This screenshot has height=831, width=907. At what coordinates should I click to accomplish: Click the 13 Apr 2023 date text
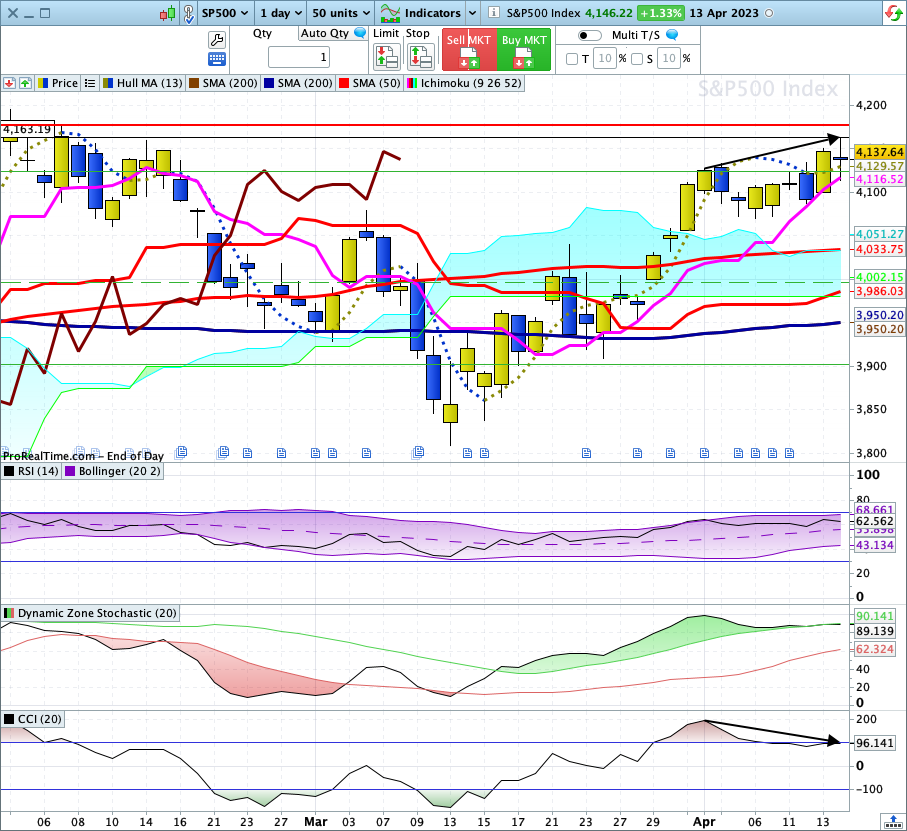pos(724,13)
